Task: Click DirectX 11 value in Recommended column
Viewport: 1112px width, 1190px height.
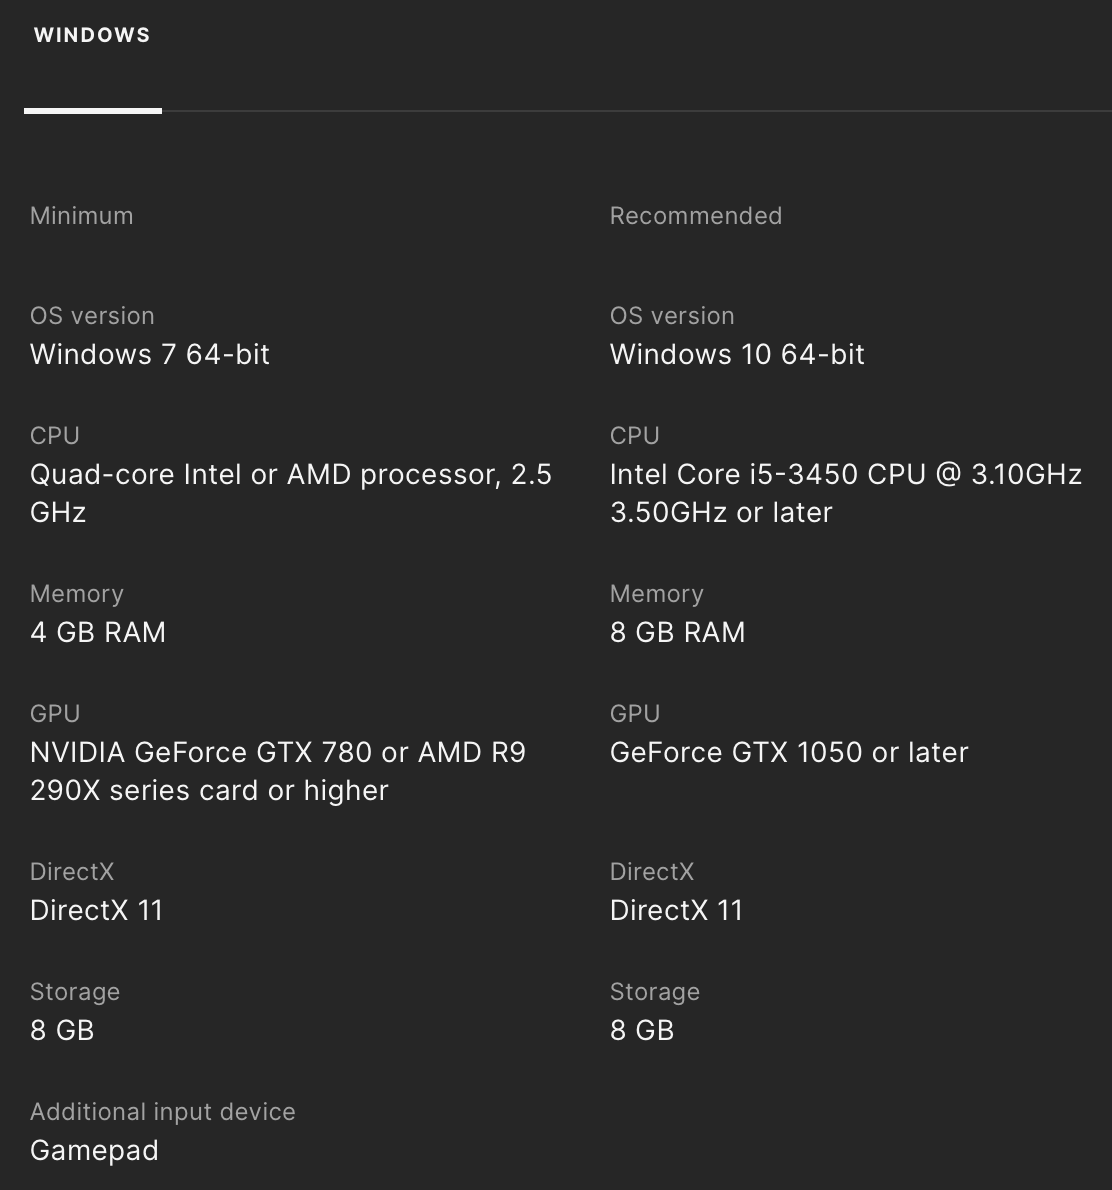Action: tap(676, 910)
